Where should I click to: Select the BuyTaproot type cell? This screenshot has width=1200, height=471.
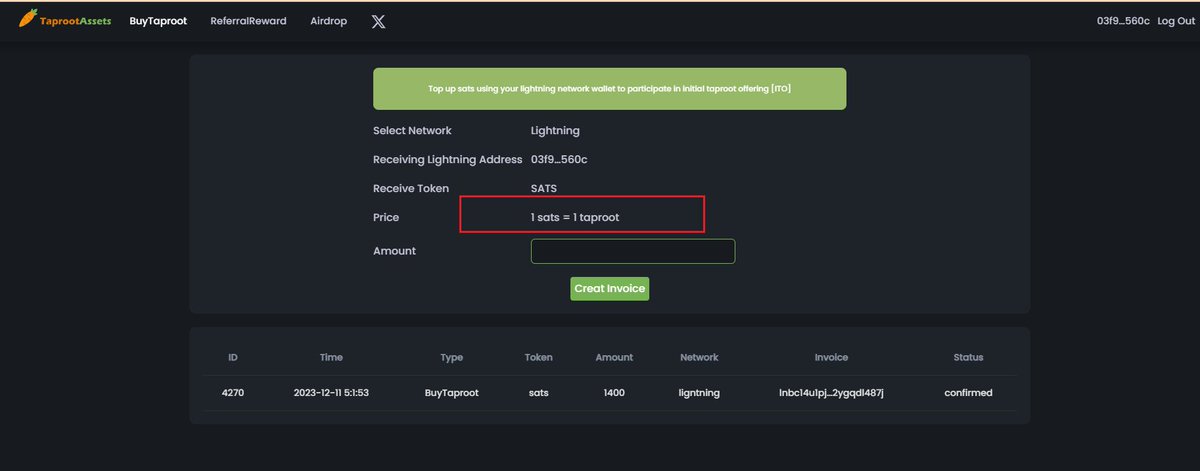click(452, 393)
